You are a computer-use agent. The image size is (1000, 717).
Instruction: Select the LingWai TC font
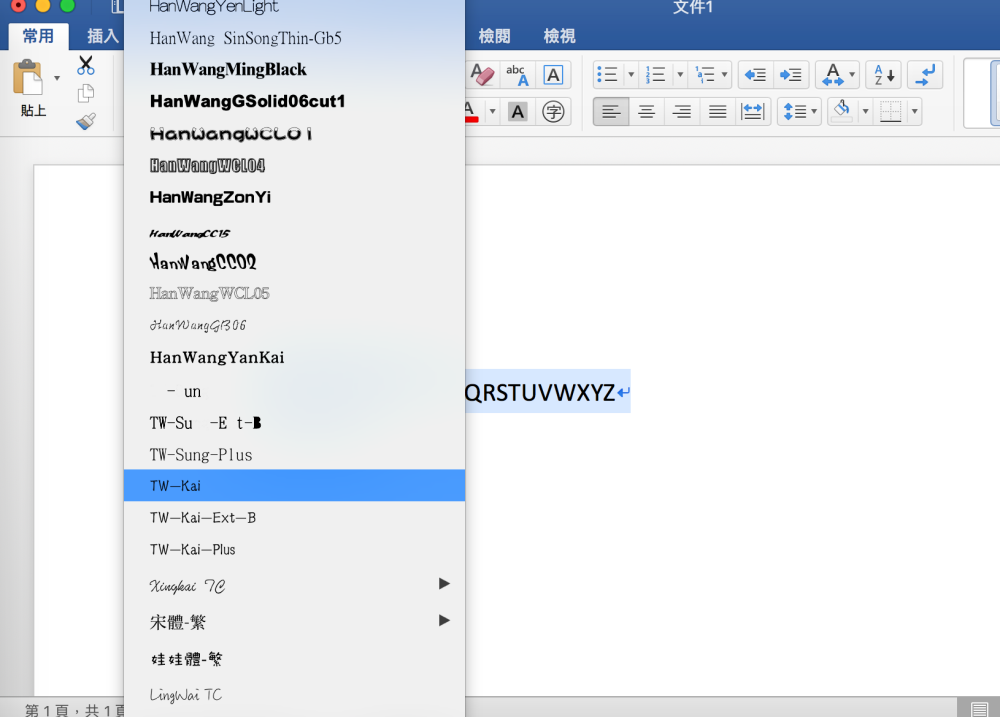coord(294,695)
